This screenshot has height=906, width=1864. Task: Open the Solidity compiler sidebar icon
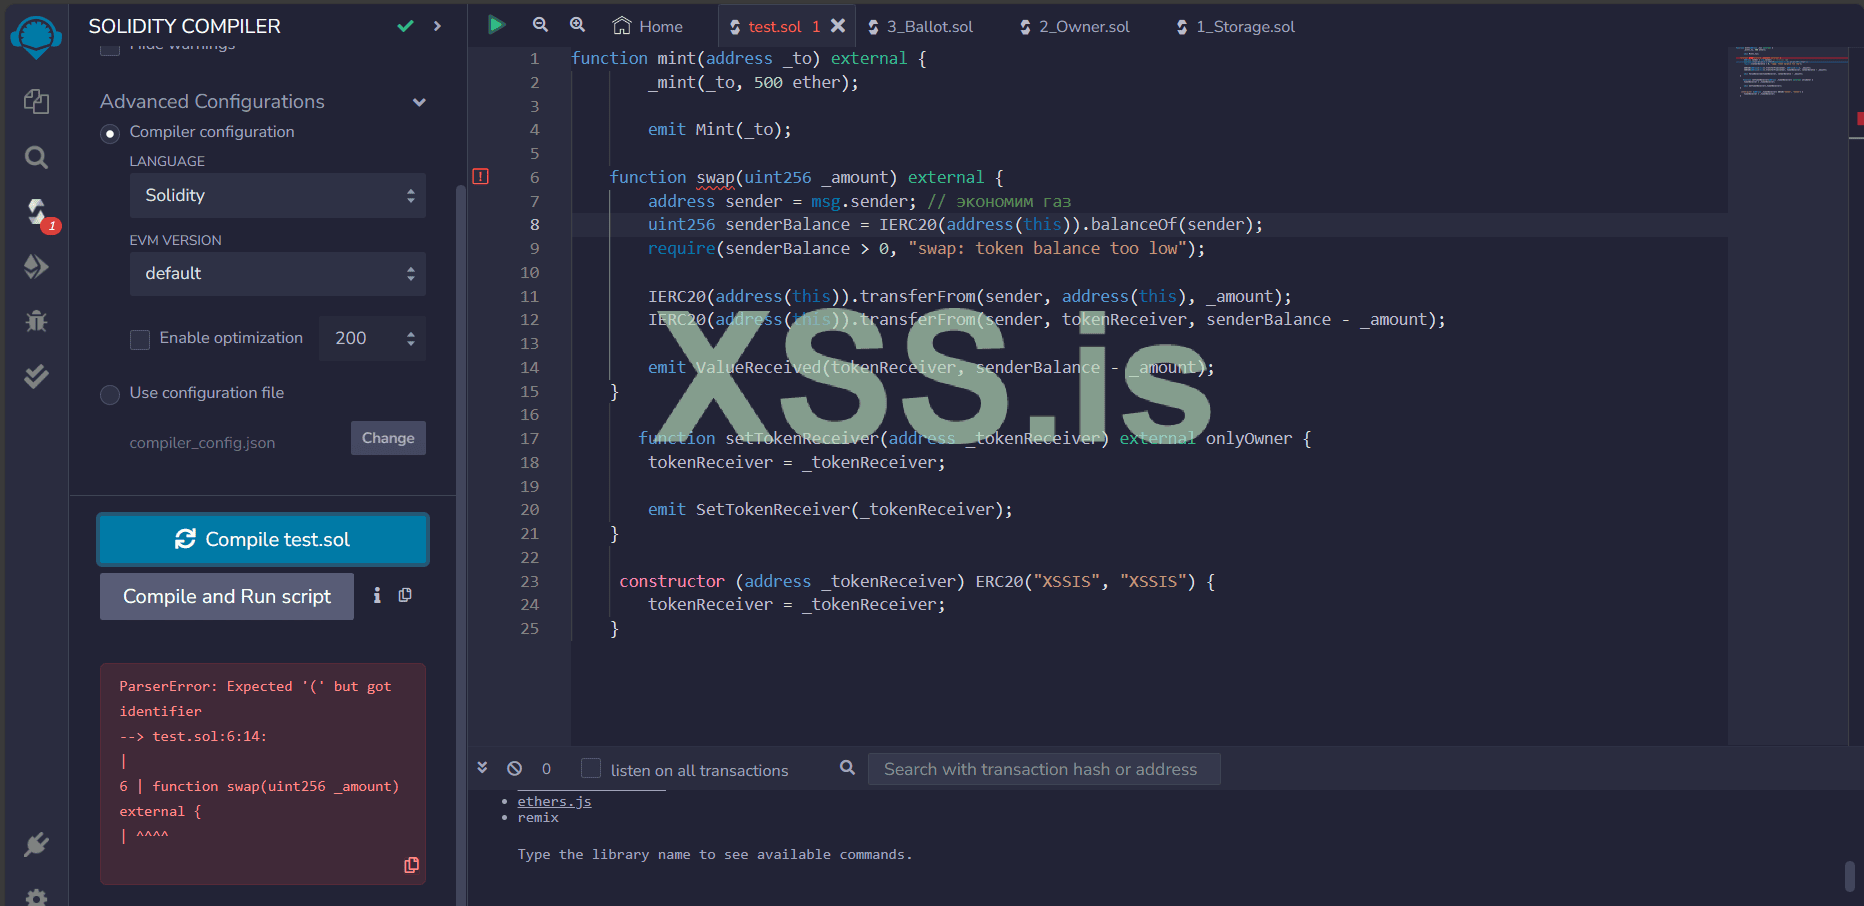[38, 212]
